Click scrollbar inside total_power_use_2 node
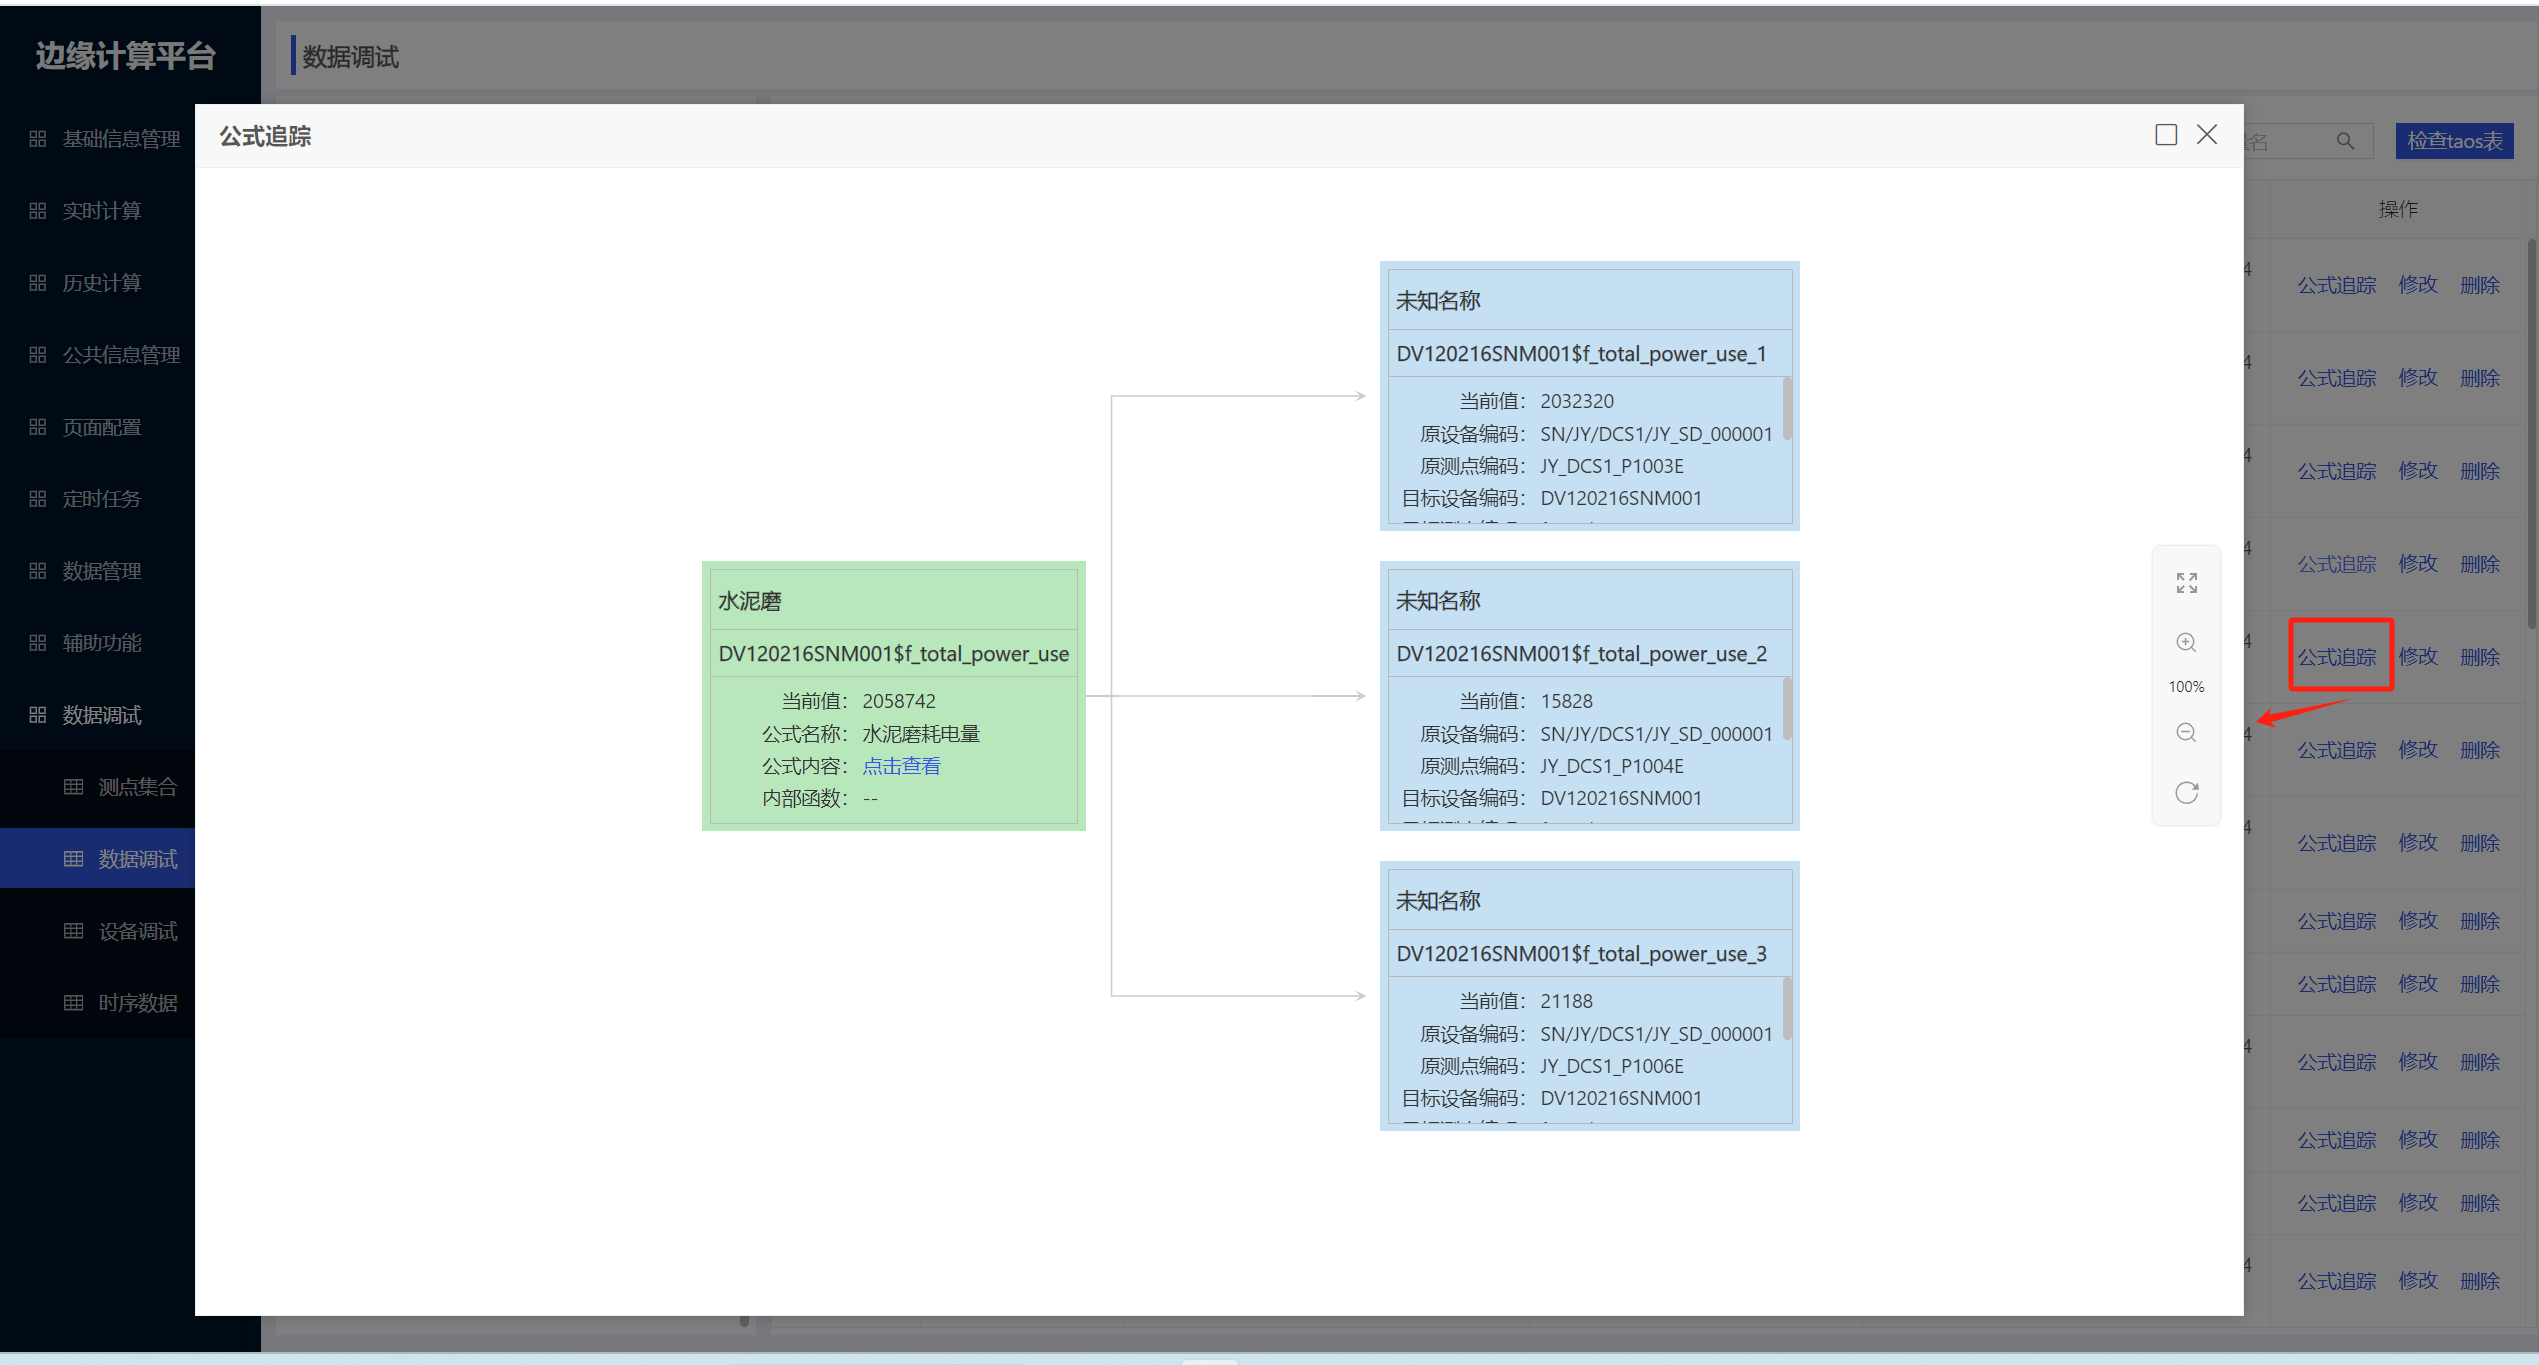This screenshot has width=2539, height=1365. (1786, 708)
